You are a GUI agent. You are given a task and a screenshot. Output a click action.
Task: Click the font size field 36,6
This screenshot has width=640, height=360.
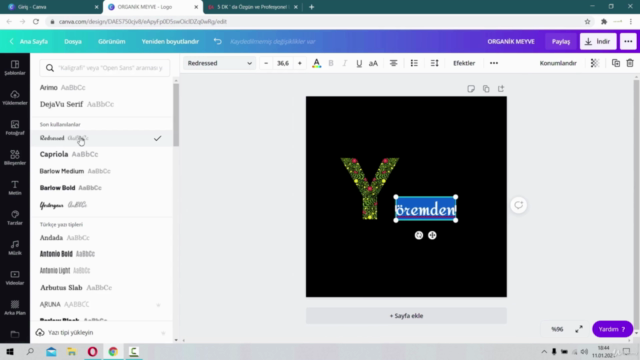coord(283,63)
